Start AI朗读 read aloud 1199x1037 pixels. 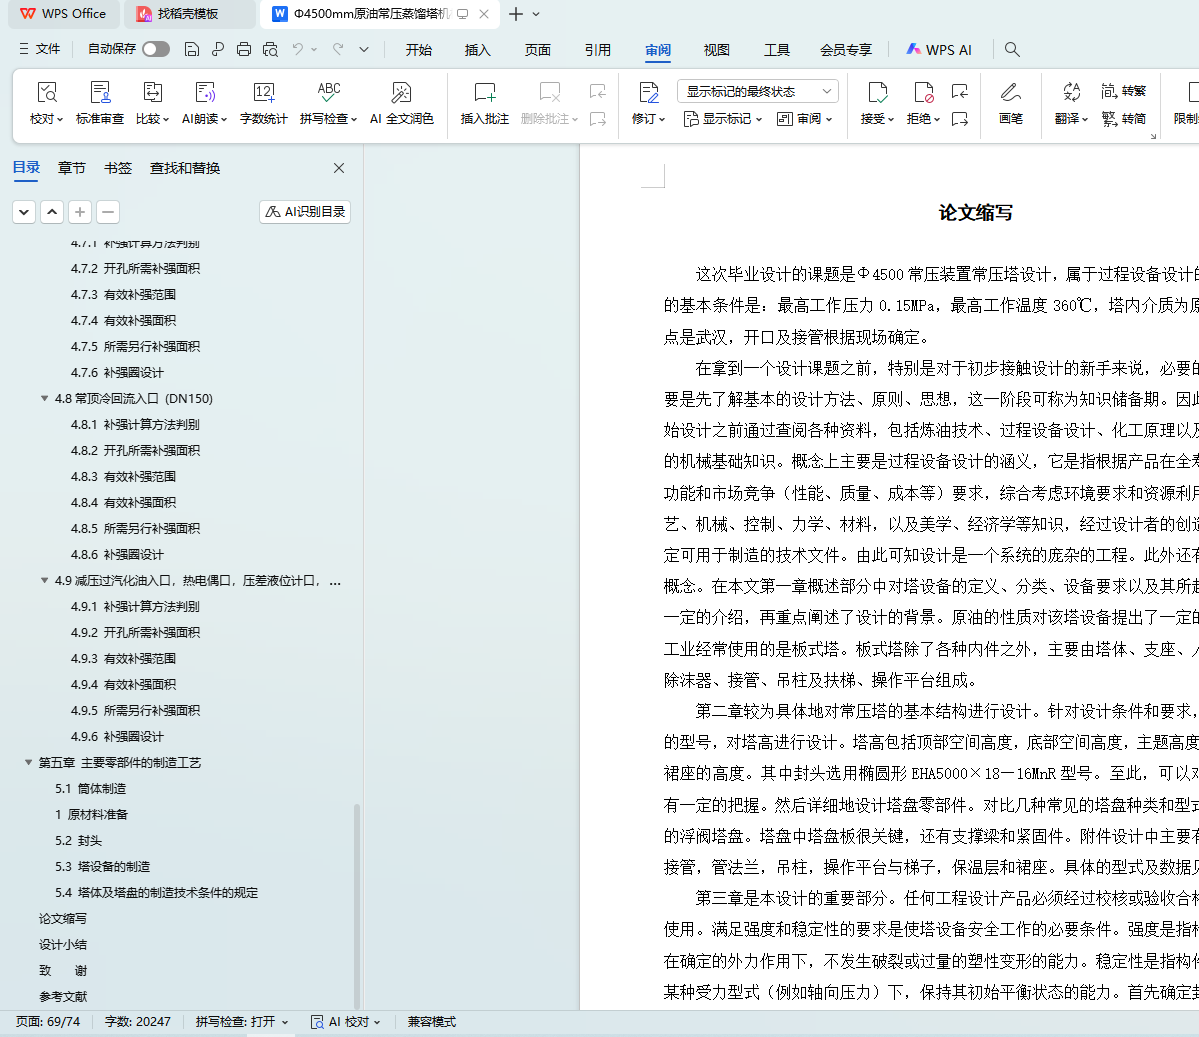pos(204,102)
